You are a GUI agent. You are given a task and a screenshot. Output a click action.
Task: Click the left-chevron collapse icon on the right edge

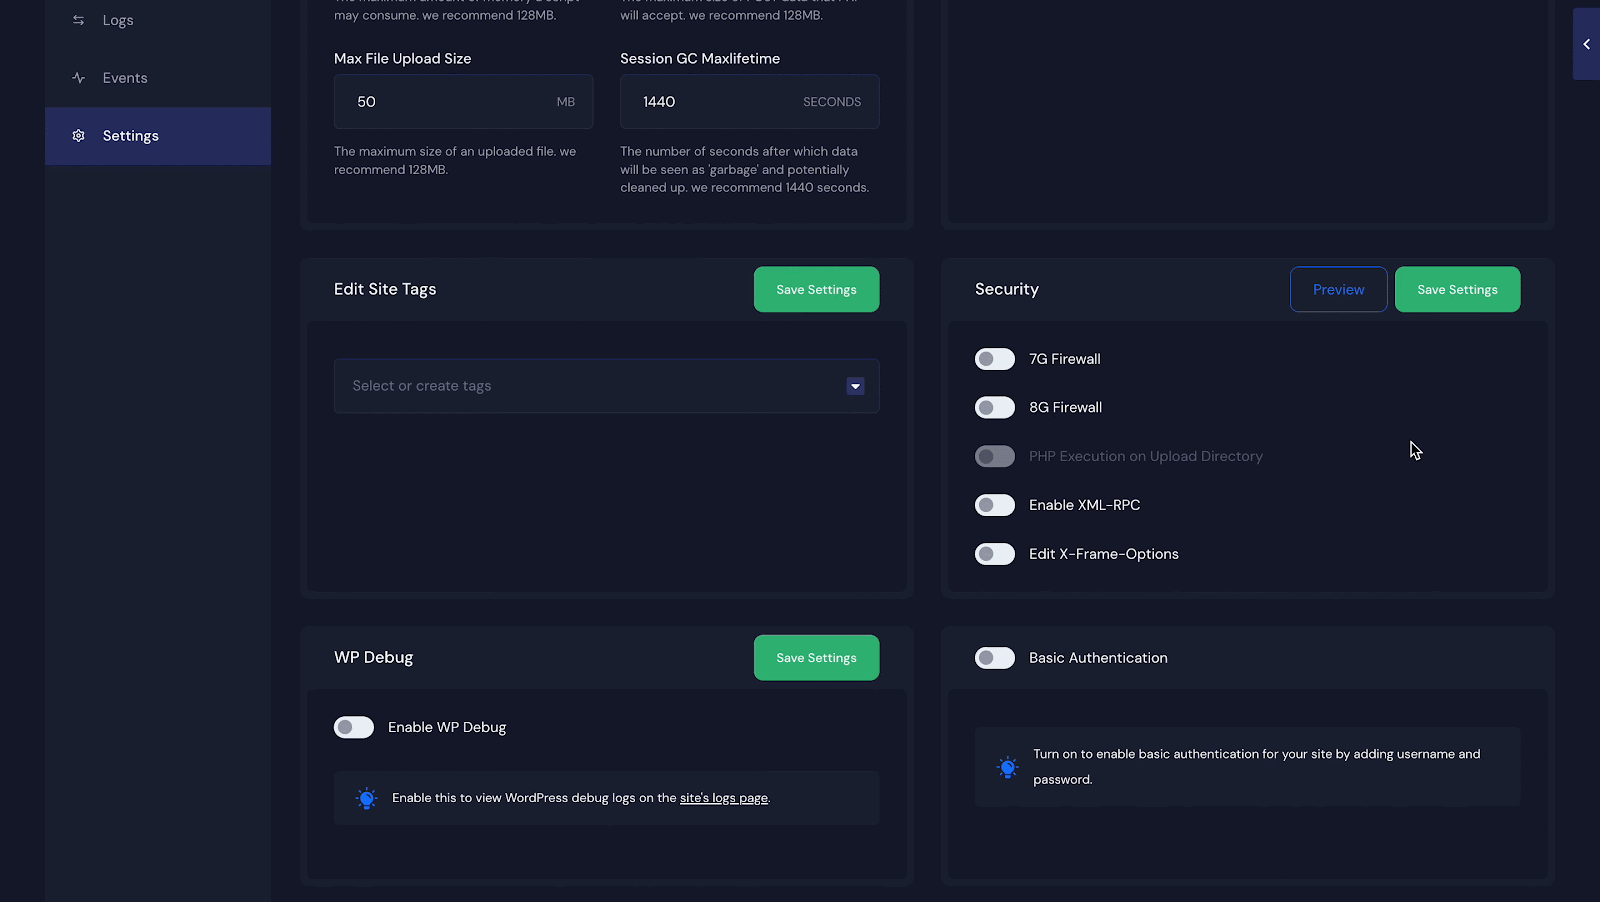1586,44
